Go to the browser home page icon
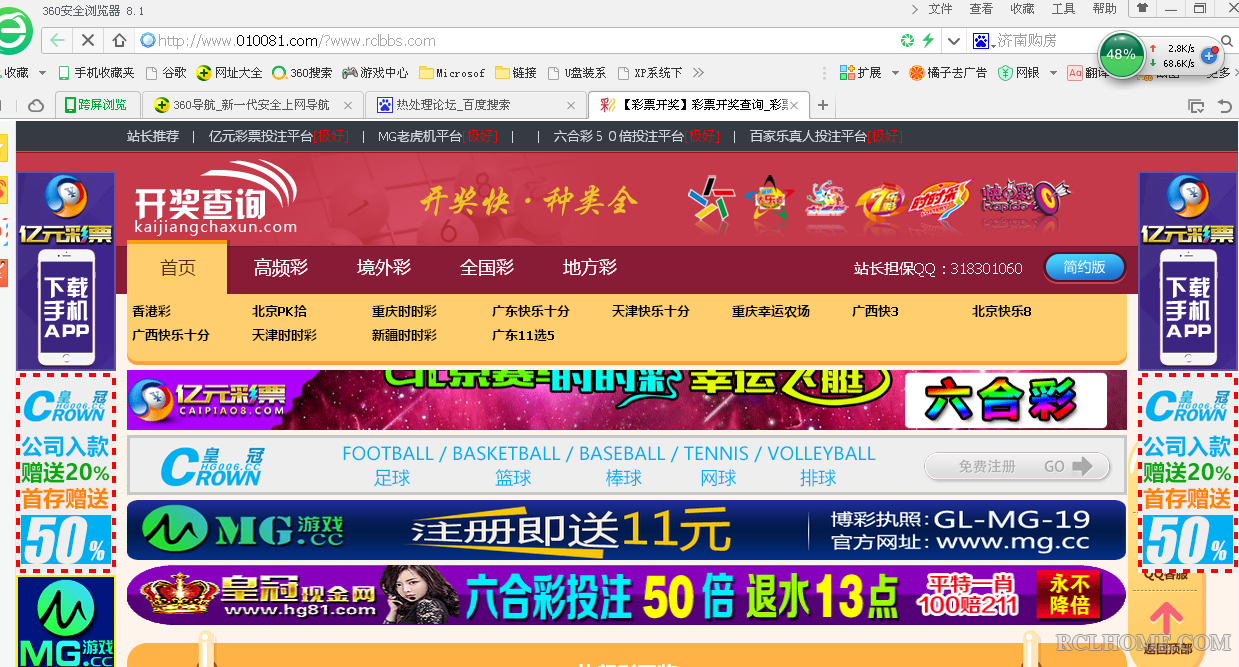The height and width of the screenshot is (667, 1239). click(119, 41)
